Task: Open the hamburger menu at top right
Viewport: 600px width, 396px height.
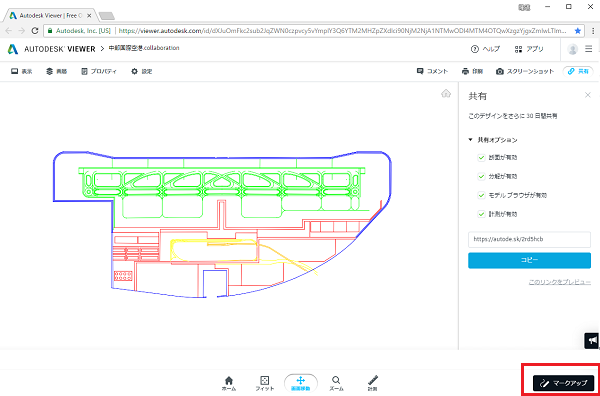Action: click(x=589, y=49)
